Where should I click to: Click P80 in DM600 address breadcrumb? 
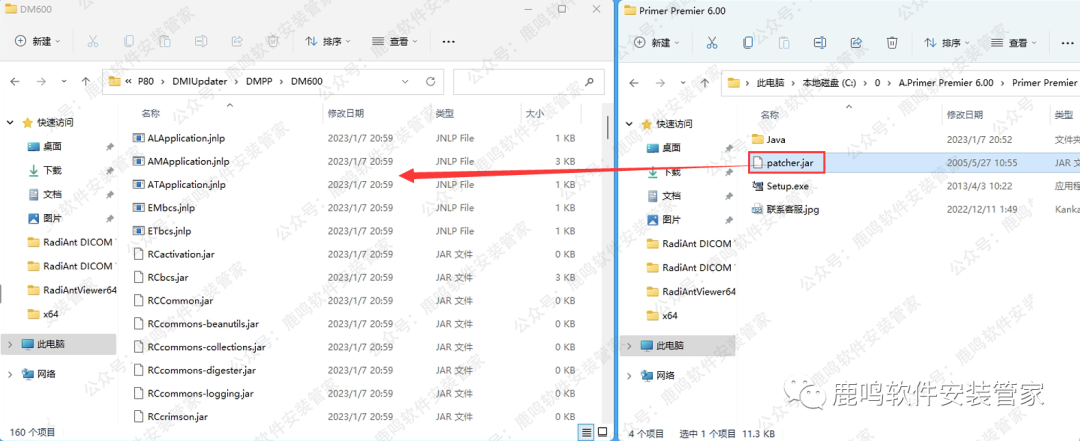coord(145,81)
